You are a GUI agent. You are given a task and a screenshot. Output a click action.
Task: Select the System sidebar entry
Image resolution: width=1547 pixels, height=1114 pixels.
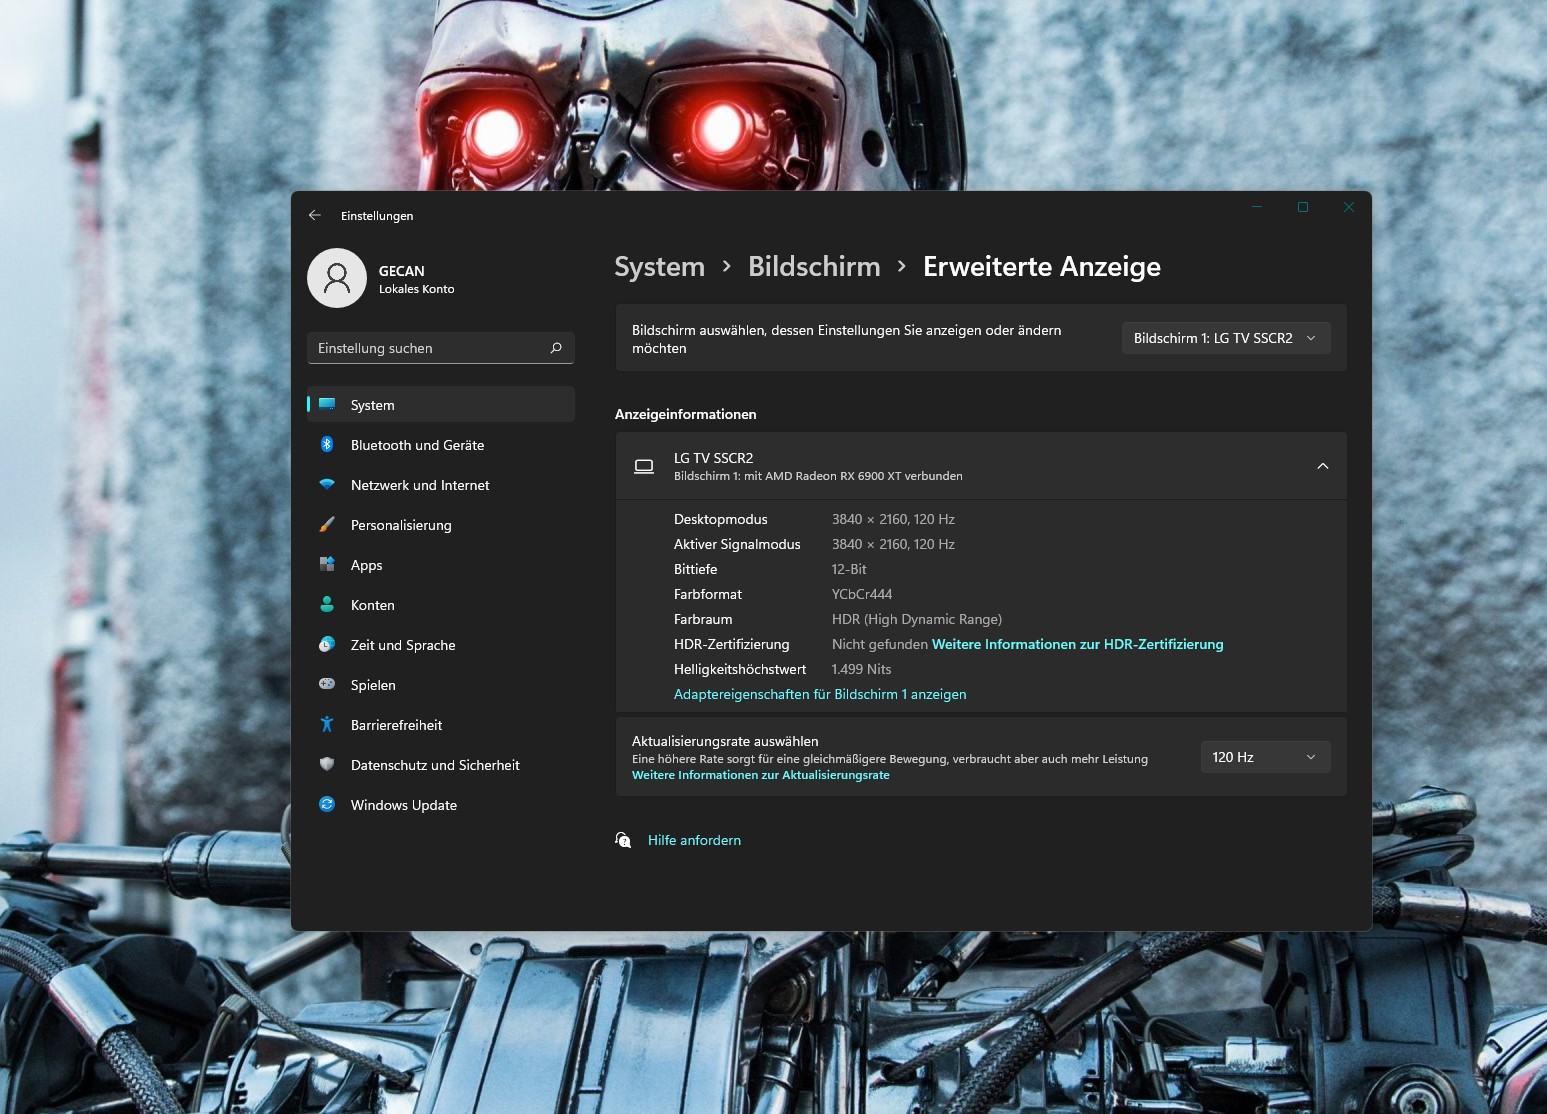point(441,405)
